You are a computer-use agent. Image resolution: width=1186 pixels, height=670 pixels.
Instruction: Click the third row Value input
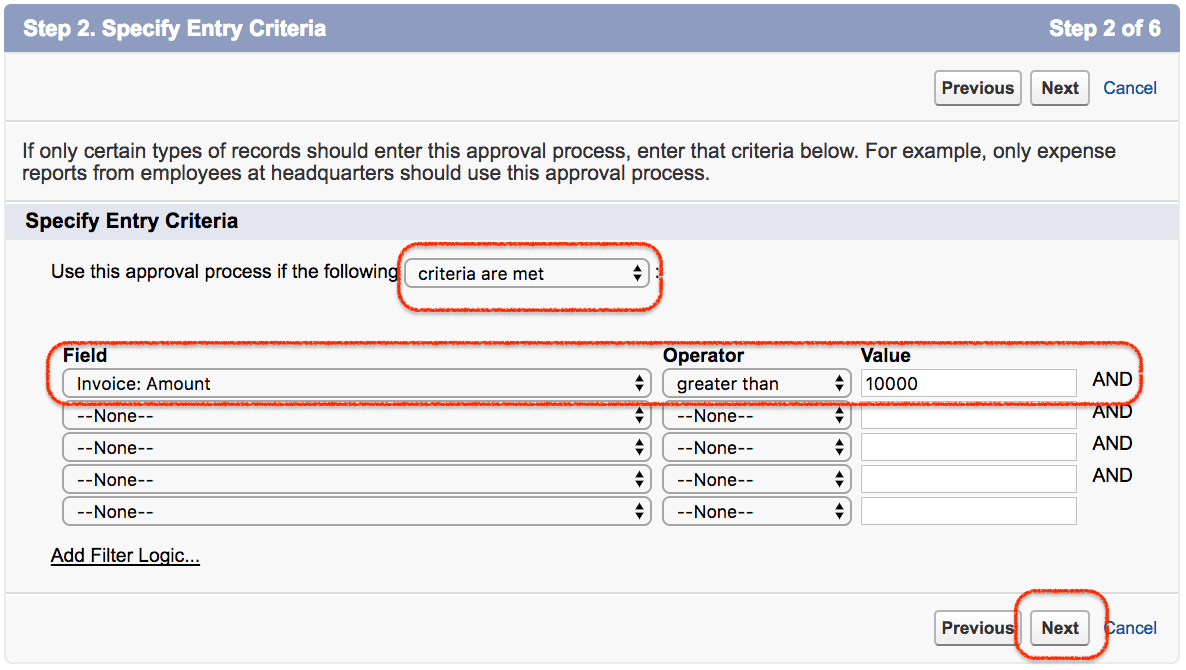pyautogui.click(x=968, y=448)
